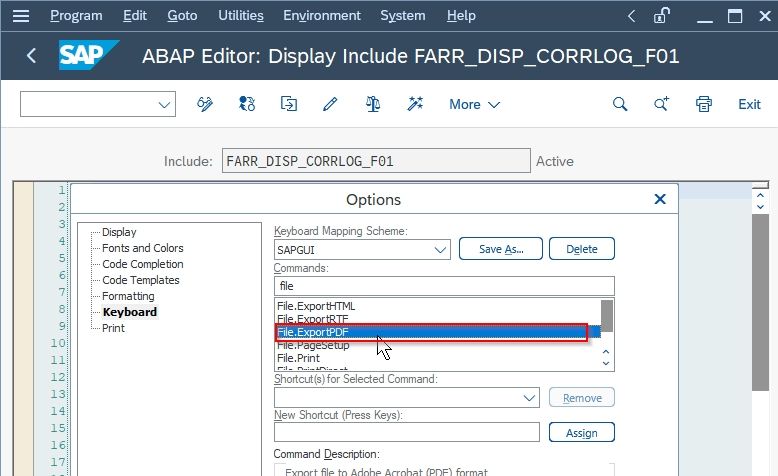Image resolution: width=778 pixels, height=476 pixels.
Task: Click the lock session icon
Action: [x=661, y=16]
